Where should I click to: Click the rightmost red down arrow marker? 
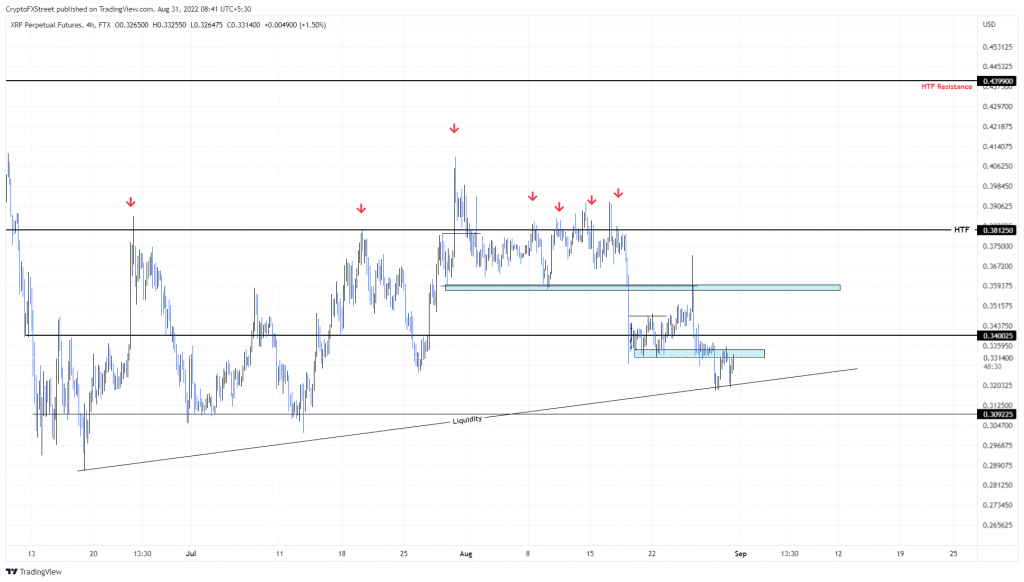(x=618, y=193)
